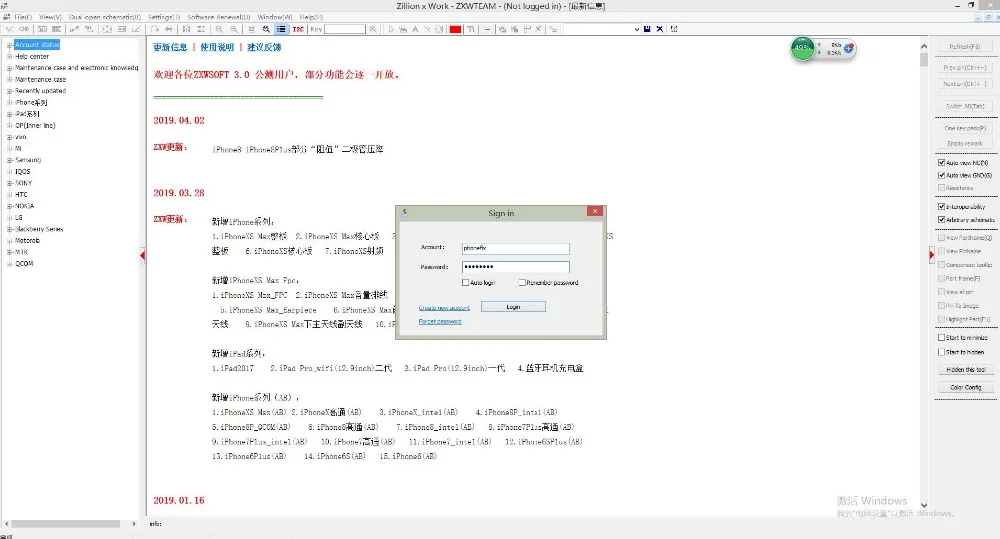Image resolution: width=1000 pixels, height=539 pixels.
Task: Enable Start to hidden checkbox
Action: 941,351
